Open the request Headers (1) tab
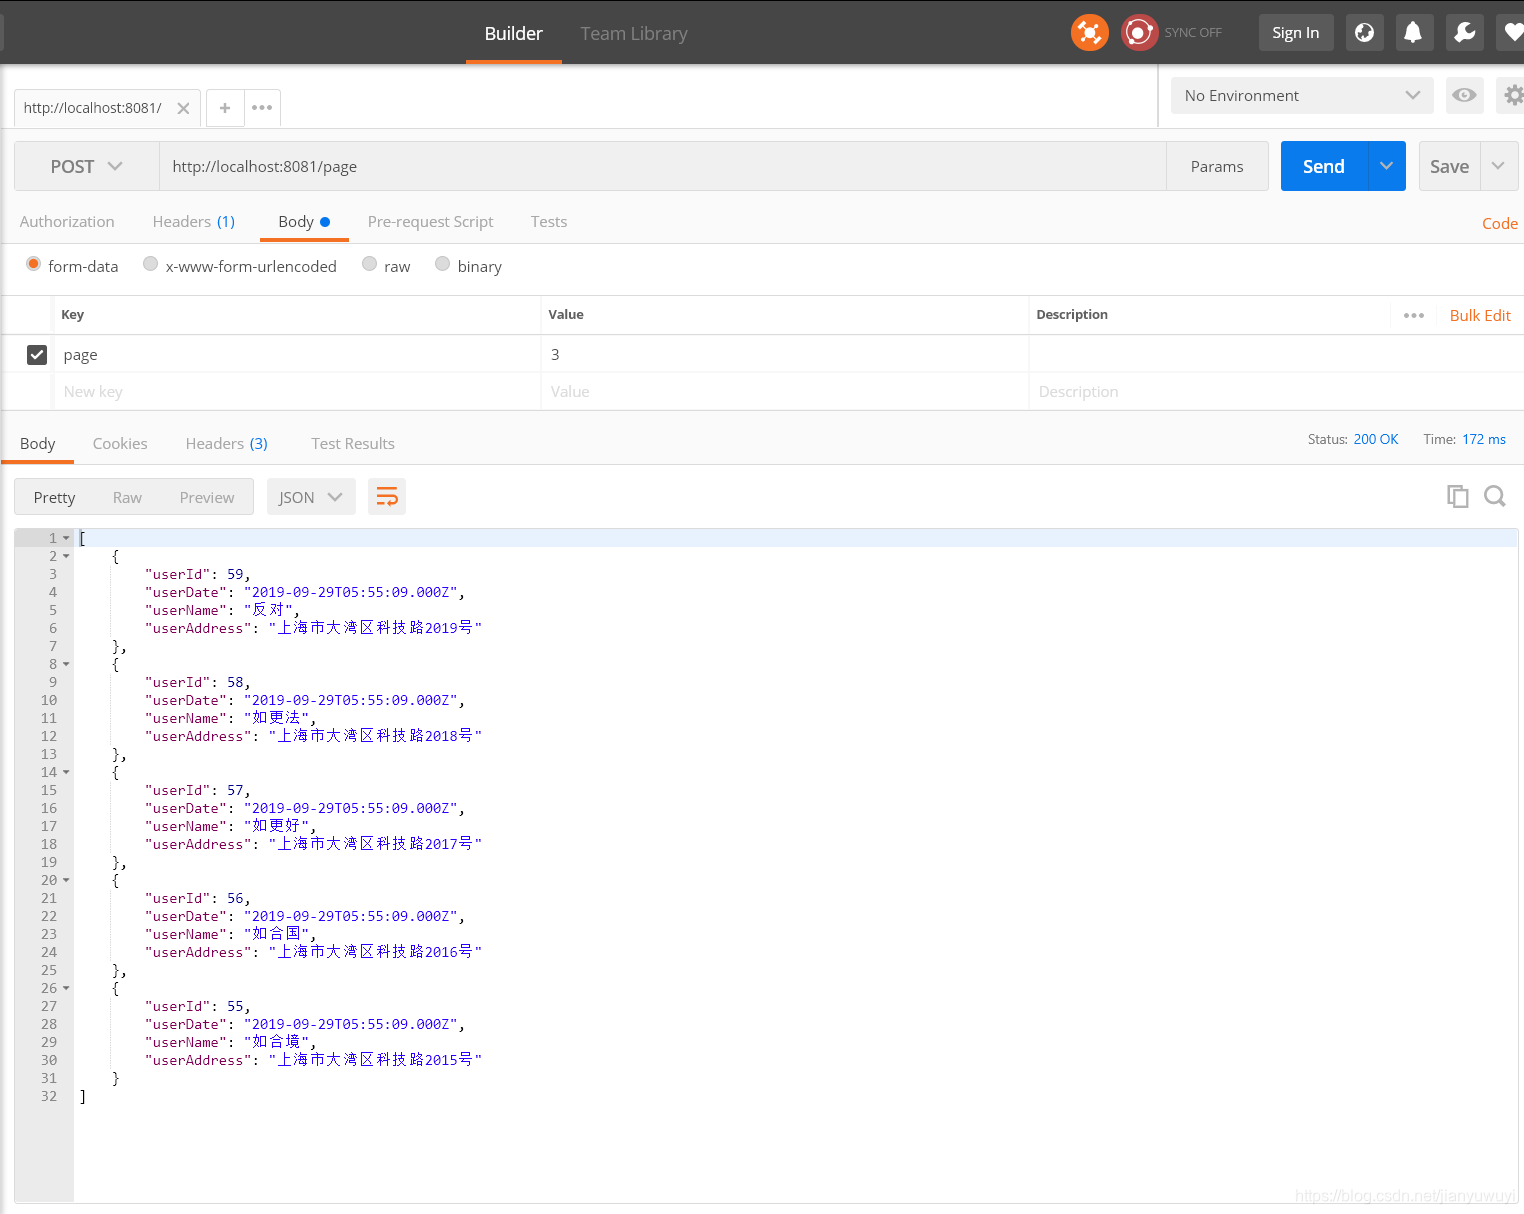1524x1214 pixels. point(194,222)
